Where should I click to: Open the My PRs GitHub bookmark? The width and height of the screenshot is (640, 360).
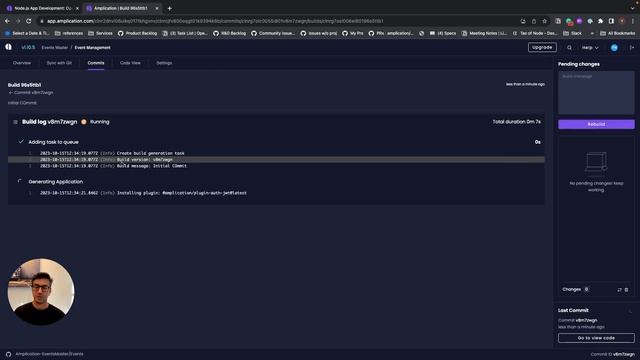tap(353, 33)
